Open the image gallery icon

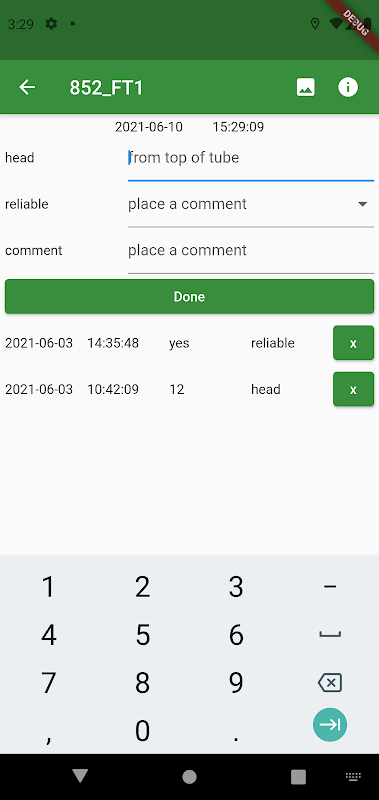click(306, 87)
